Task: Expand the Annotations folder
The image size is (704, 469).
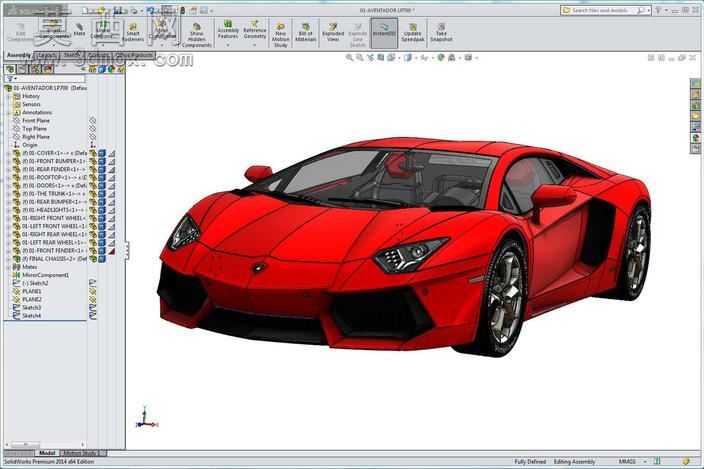Action: 8,113
